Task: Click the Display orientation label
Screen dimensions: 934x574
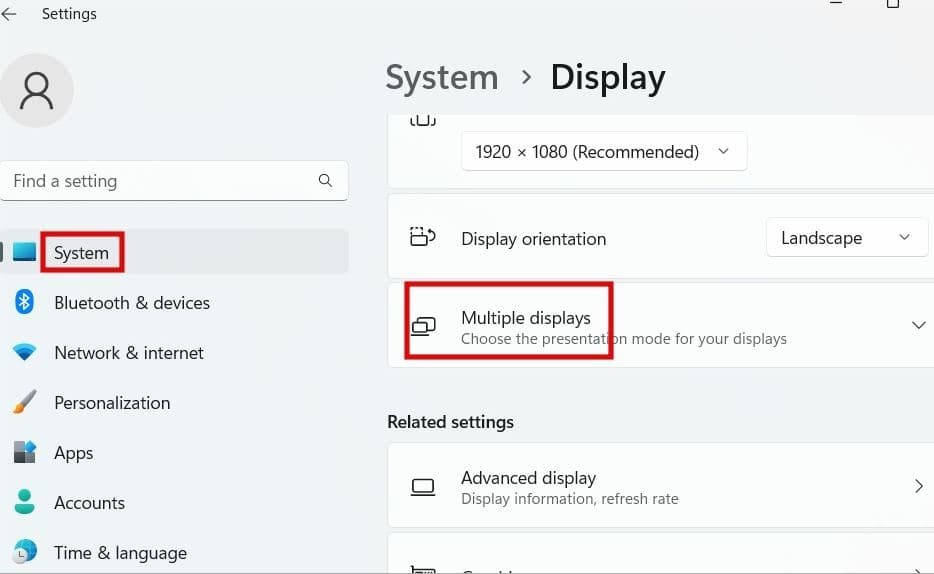Action: [534, 239]
